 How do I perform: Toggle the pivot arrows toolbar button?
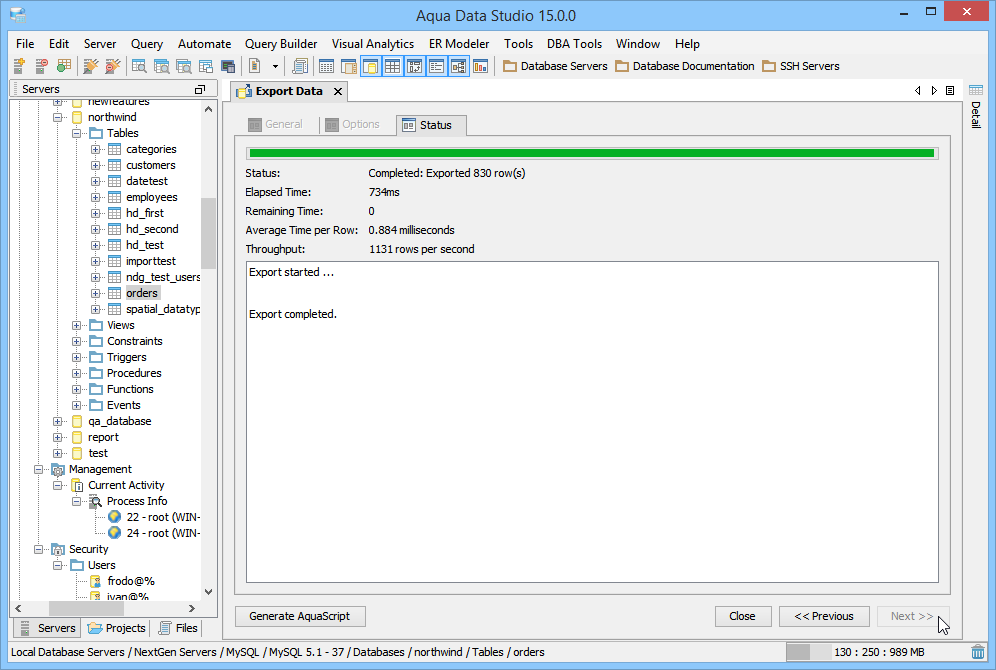tap(415, 65)
